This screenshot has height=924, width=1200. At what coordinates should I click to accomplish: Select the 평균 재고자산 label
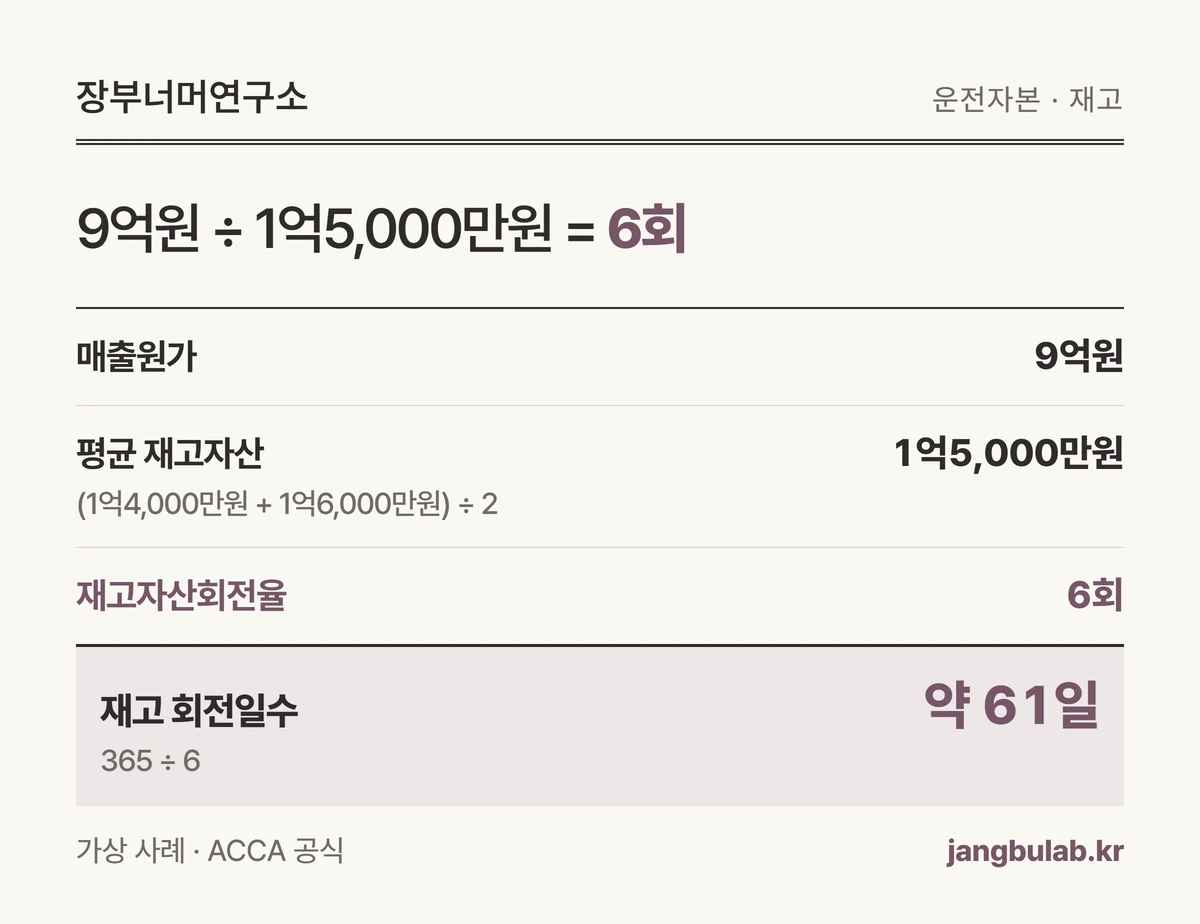[x=169, y=455]
